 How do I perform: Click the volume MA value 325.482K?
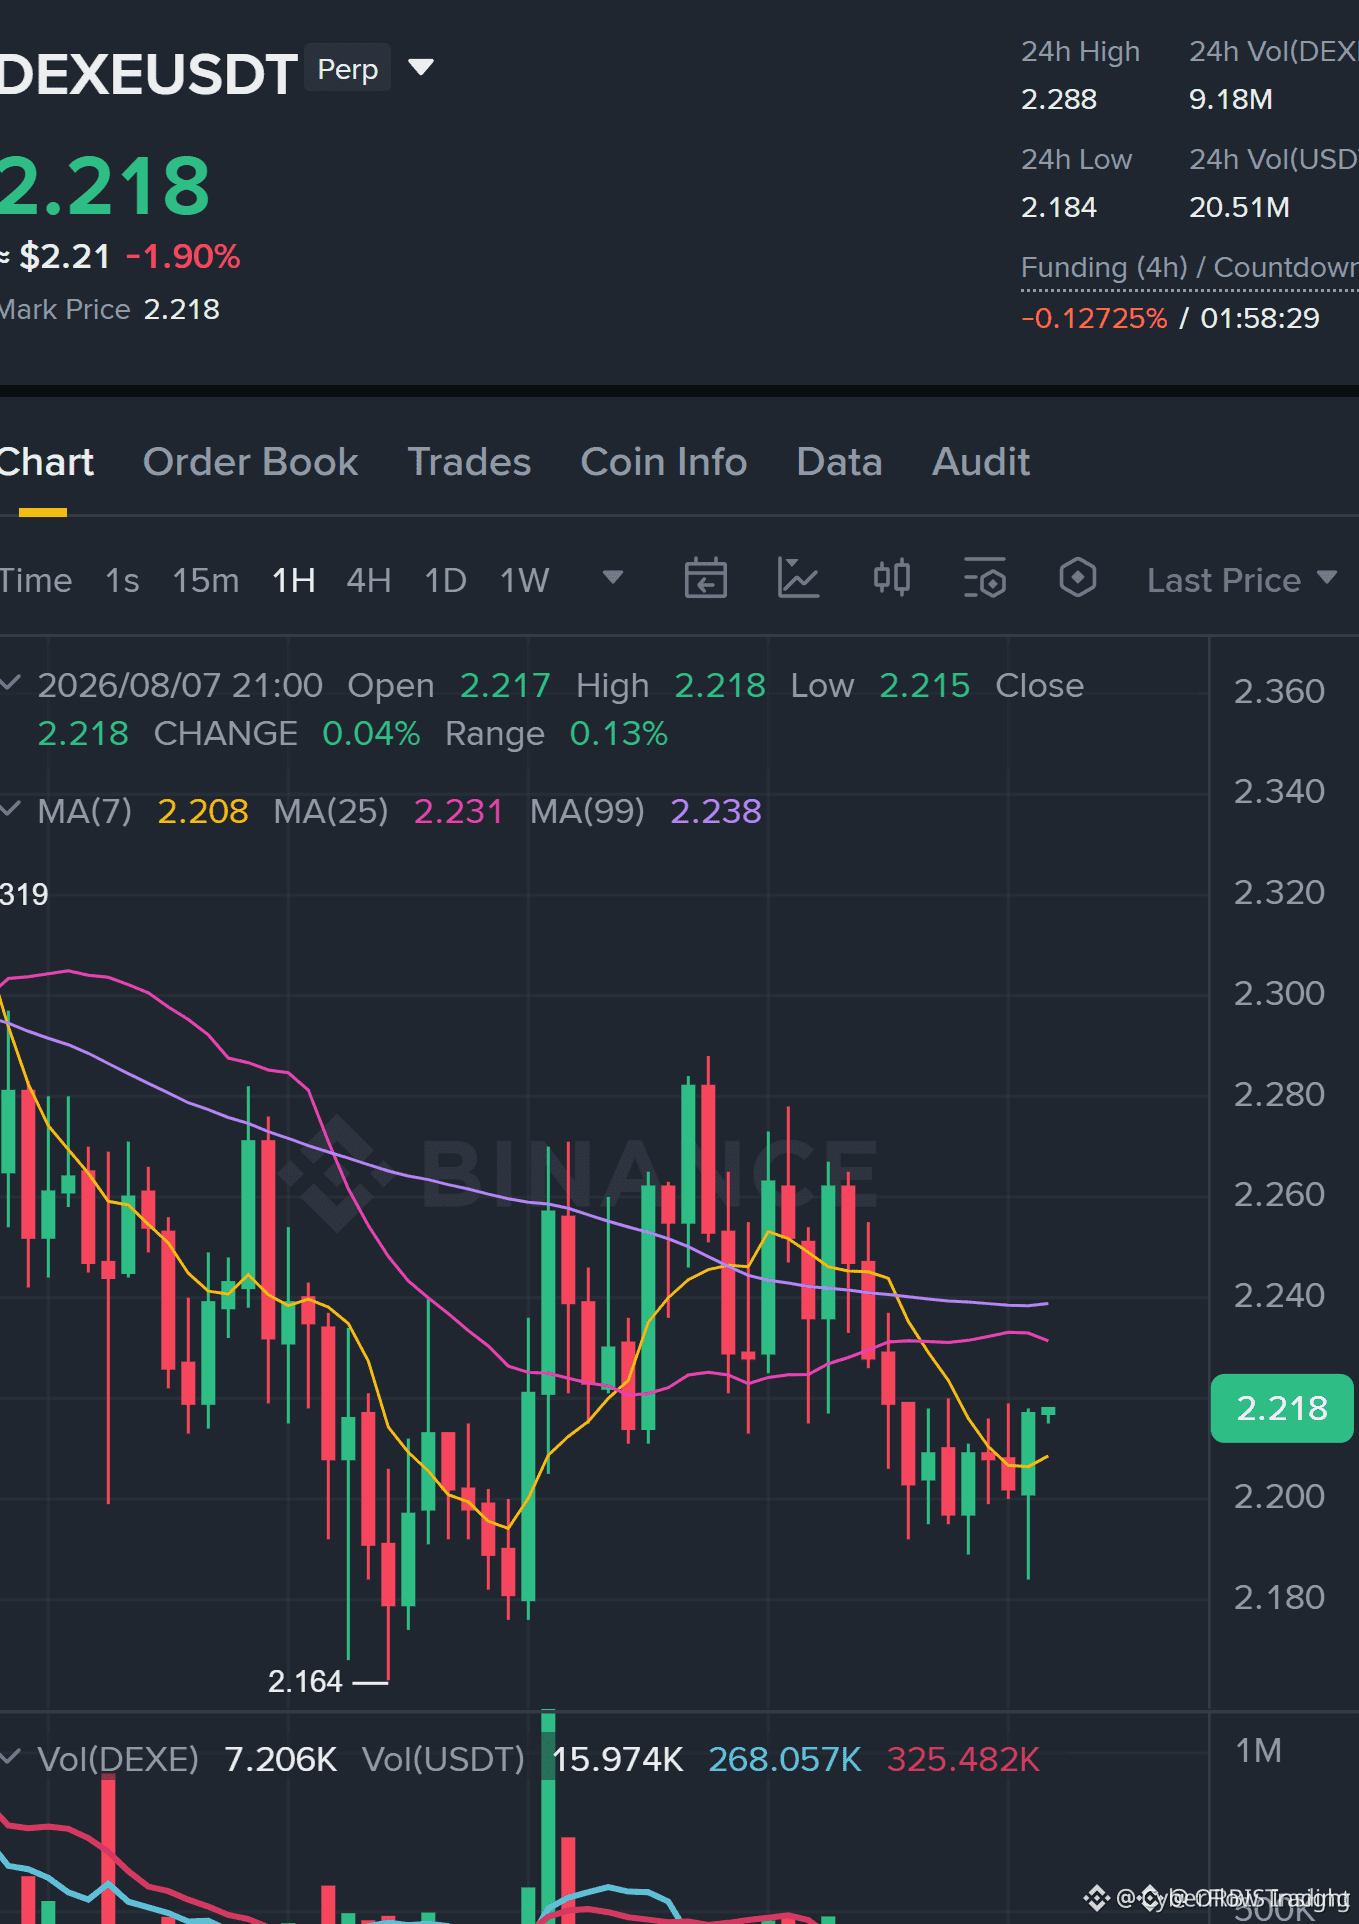[964, 1759]
